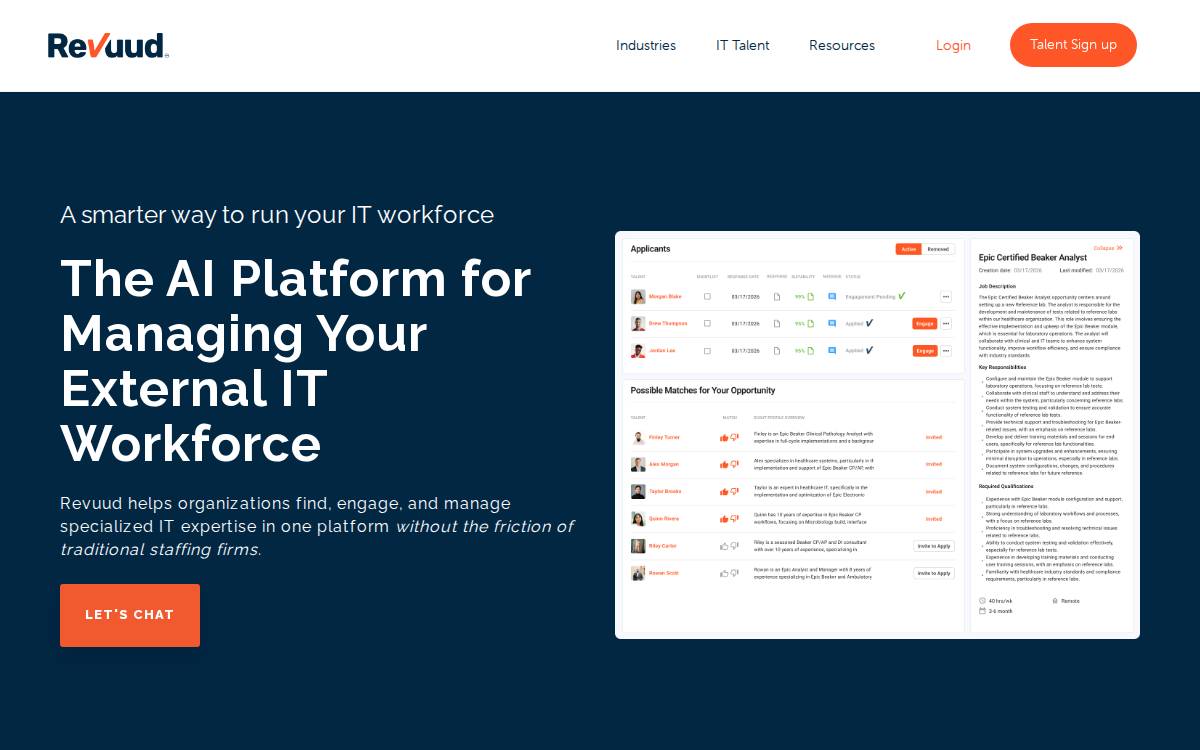This screenshot has height=750, width=1200.
Task: Open the Resources menu
Action: click(842, 45)
